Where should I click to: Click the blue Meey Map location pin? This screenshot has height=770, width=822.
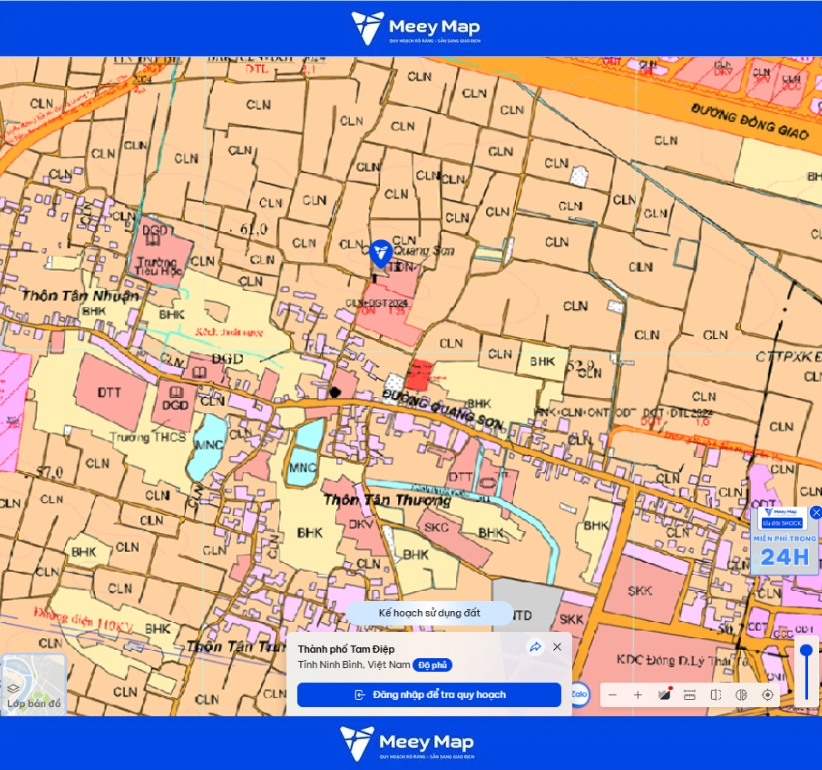(x=381, y=254)
